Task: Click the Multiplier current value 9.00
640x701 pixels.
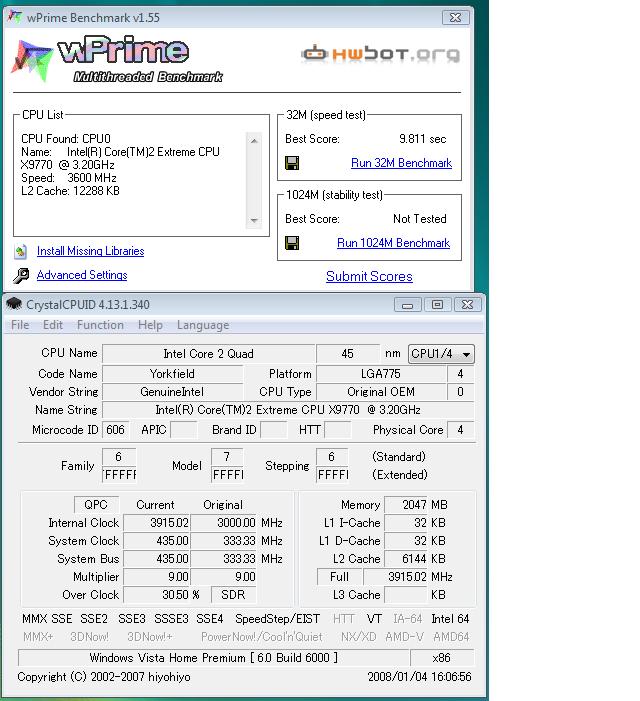Action: (x=156, y=577)
